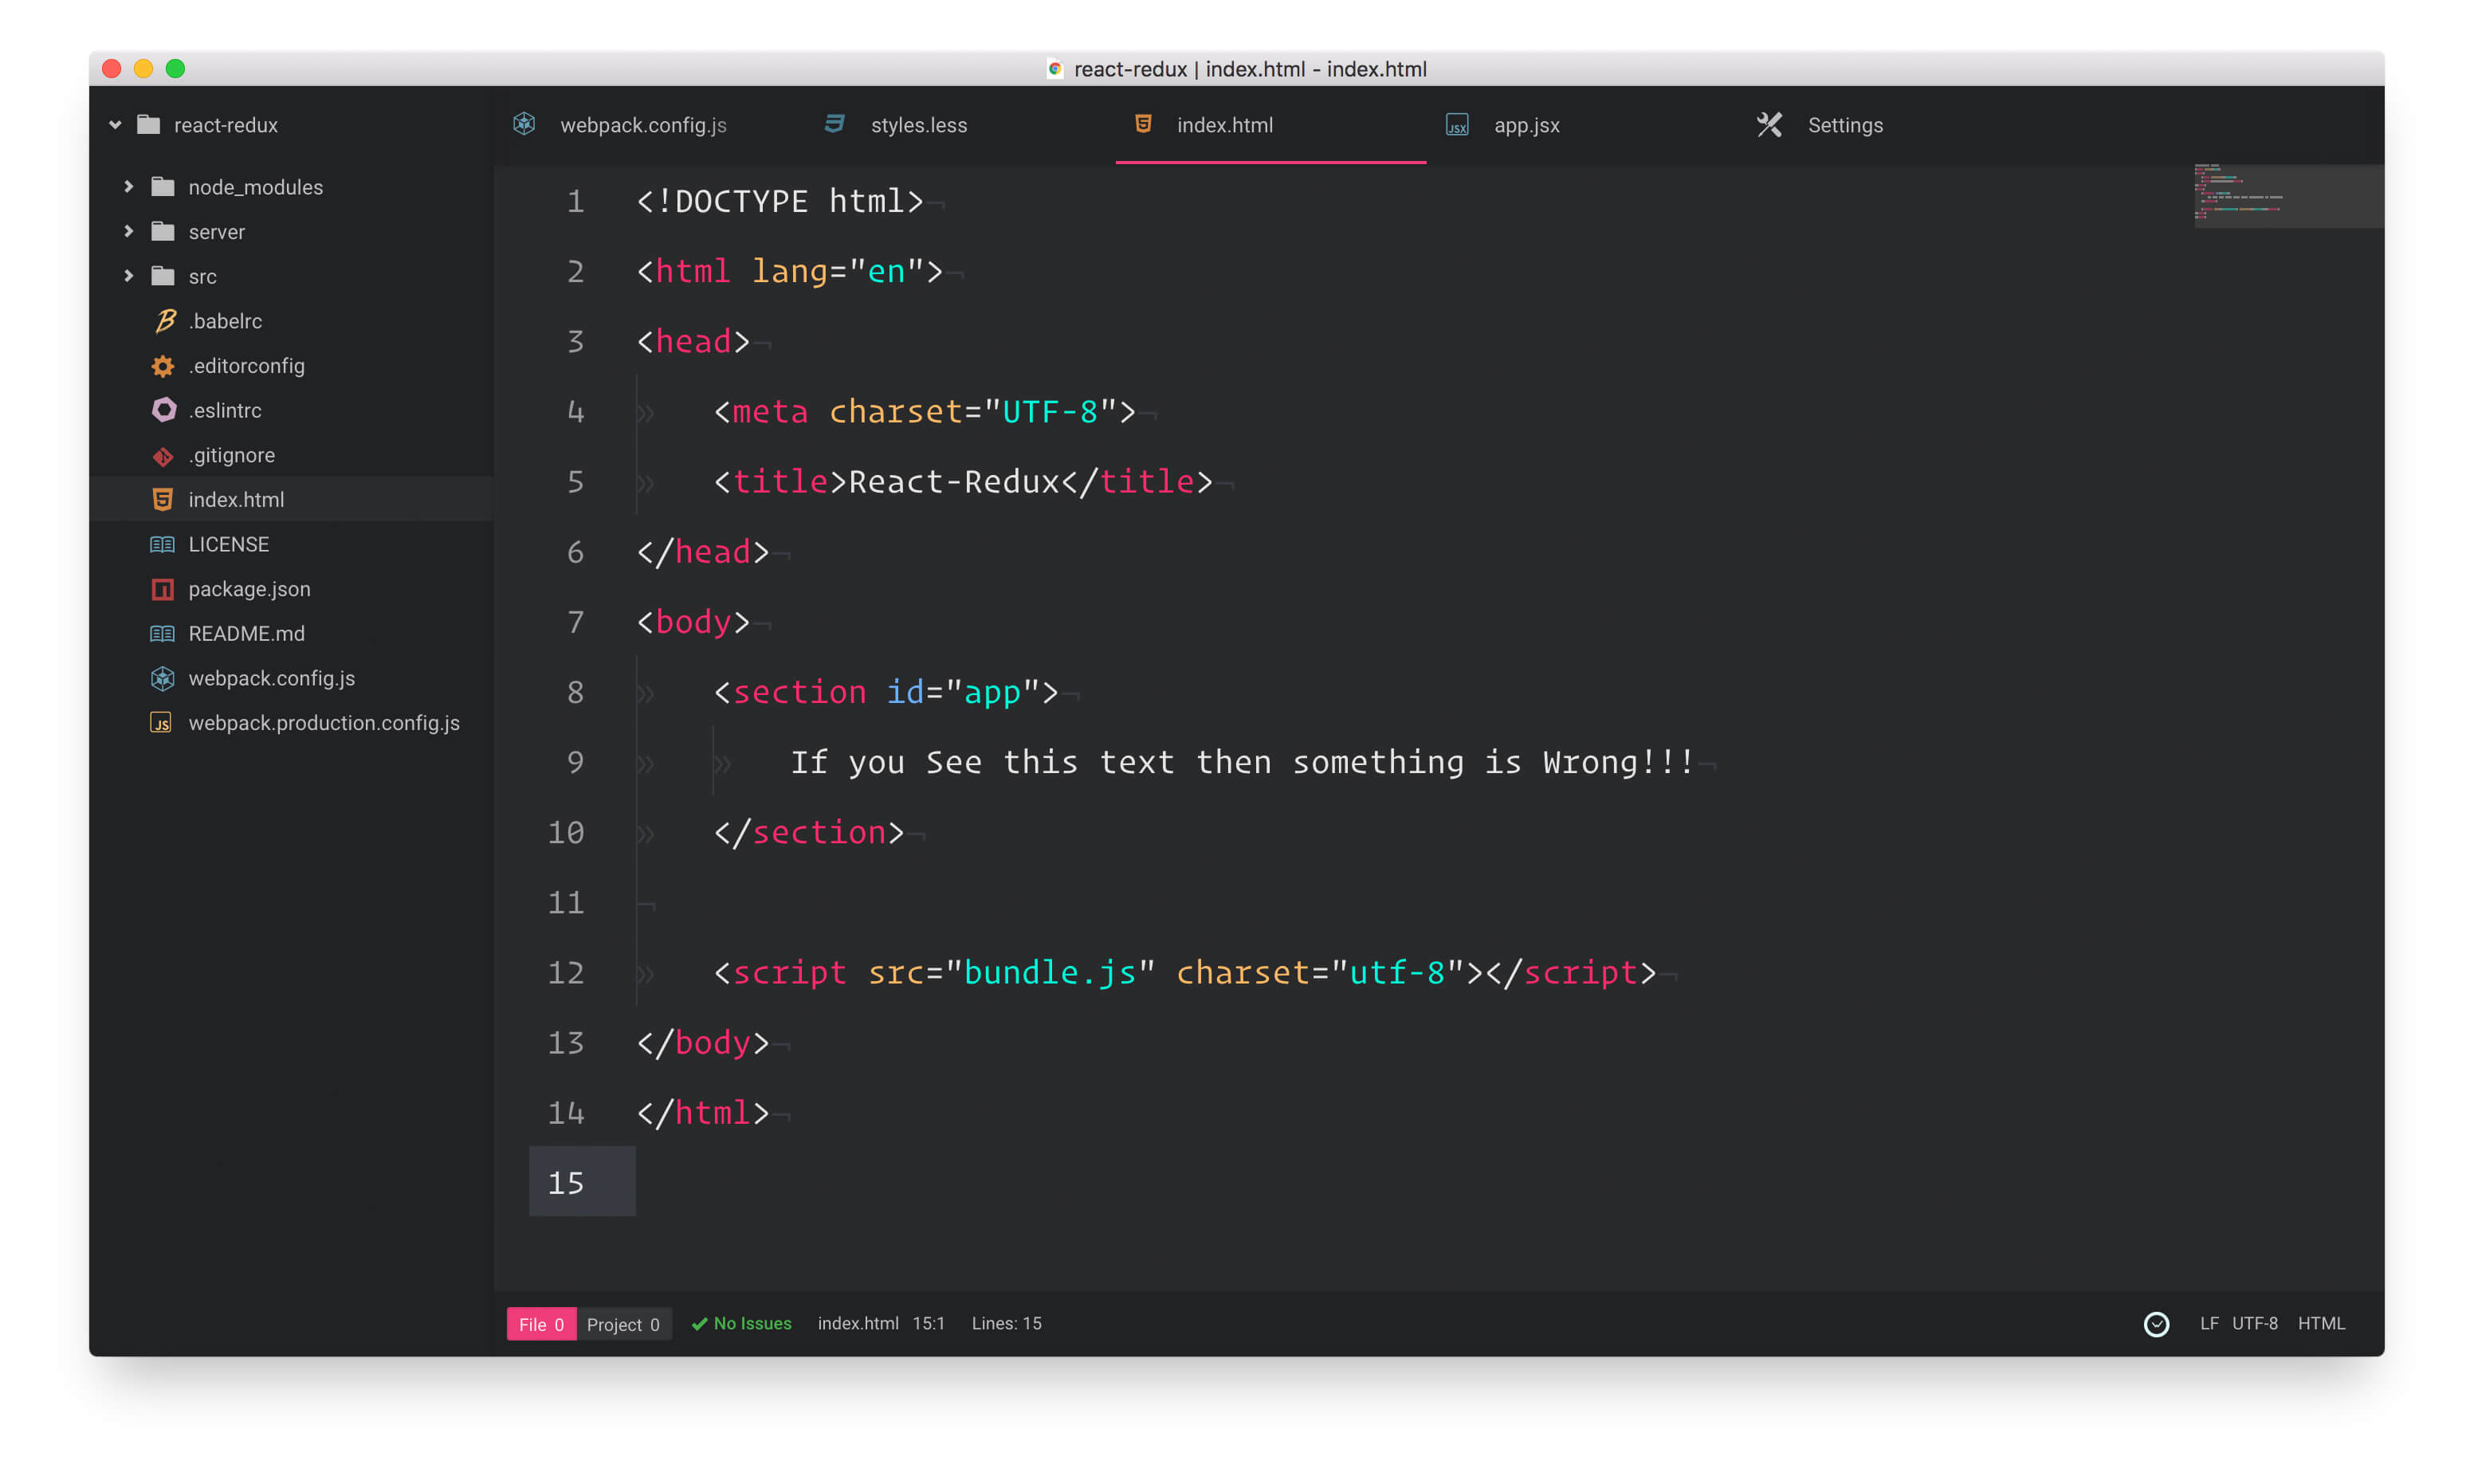Click the ESLint icon beside .eslintrc

click(163, 410)
